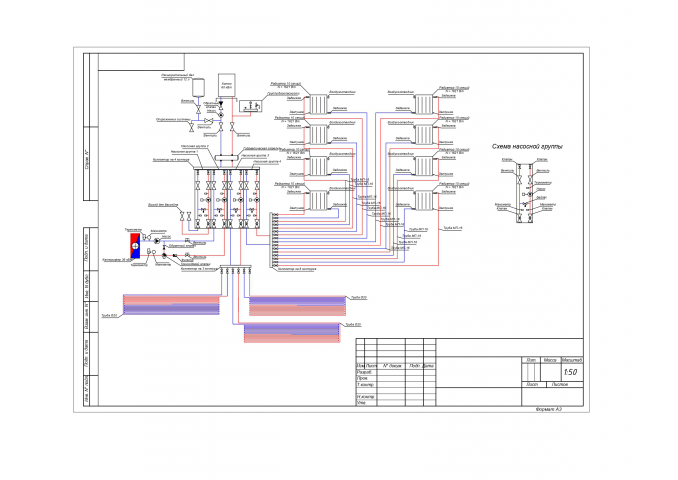Viewport: 678px width, 480px height.
Task: Click the red and blue heat exchanger symbol
Action: tap(135, 246)
